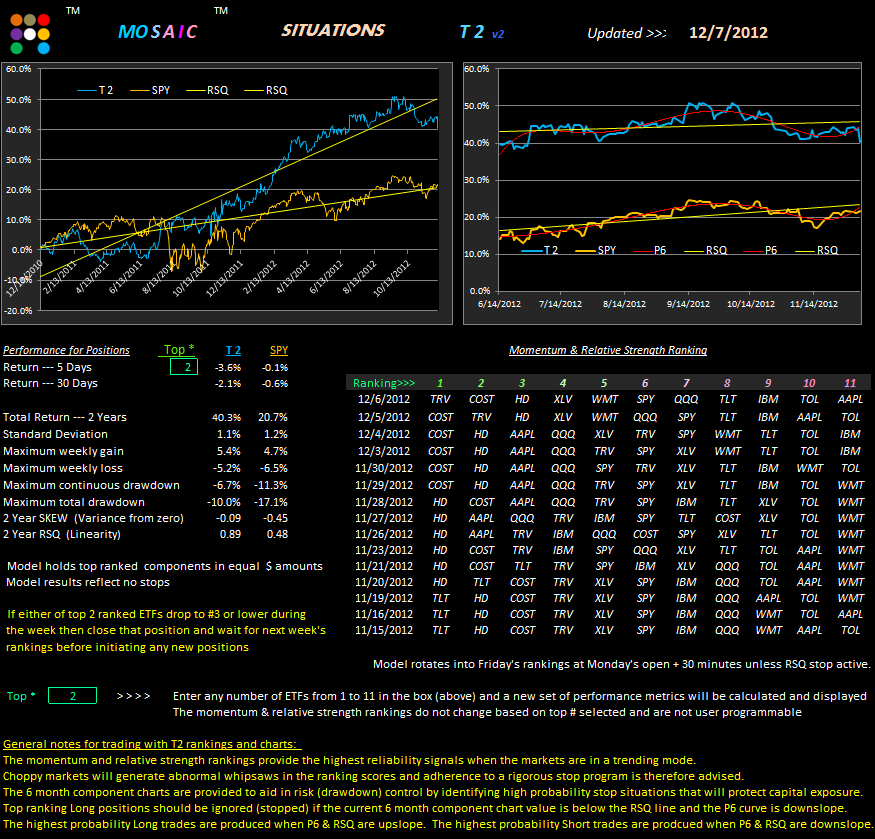875x839 pixels.
Task: Click the 11/16/2012 ranking row date
Action: (384, 613)
